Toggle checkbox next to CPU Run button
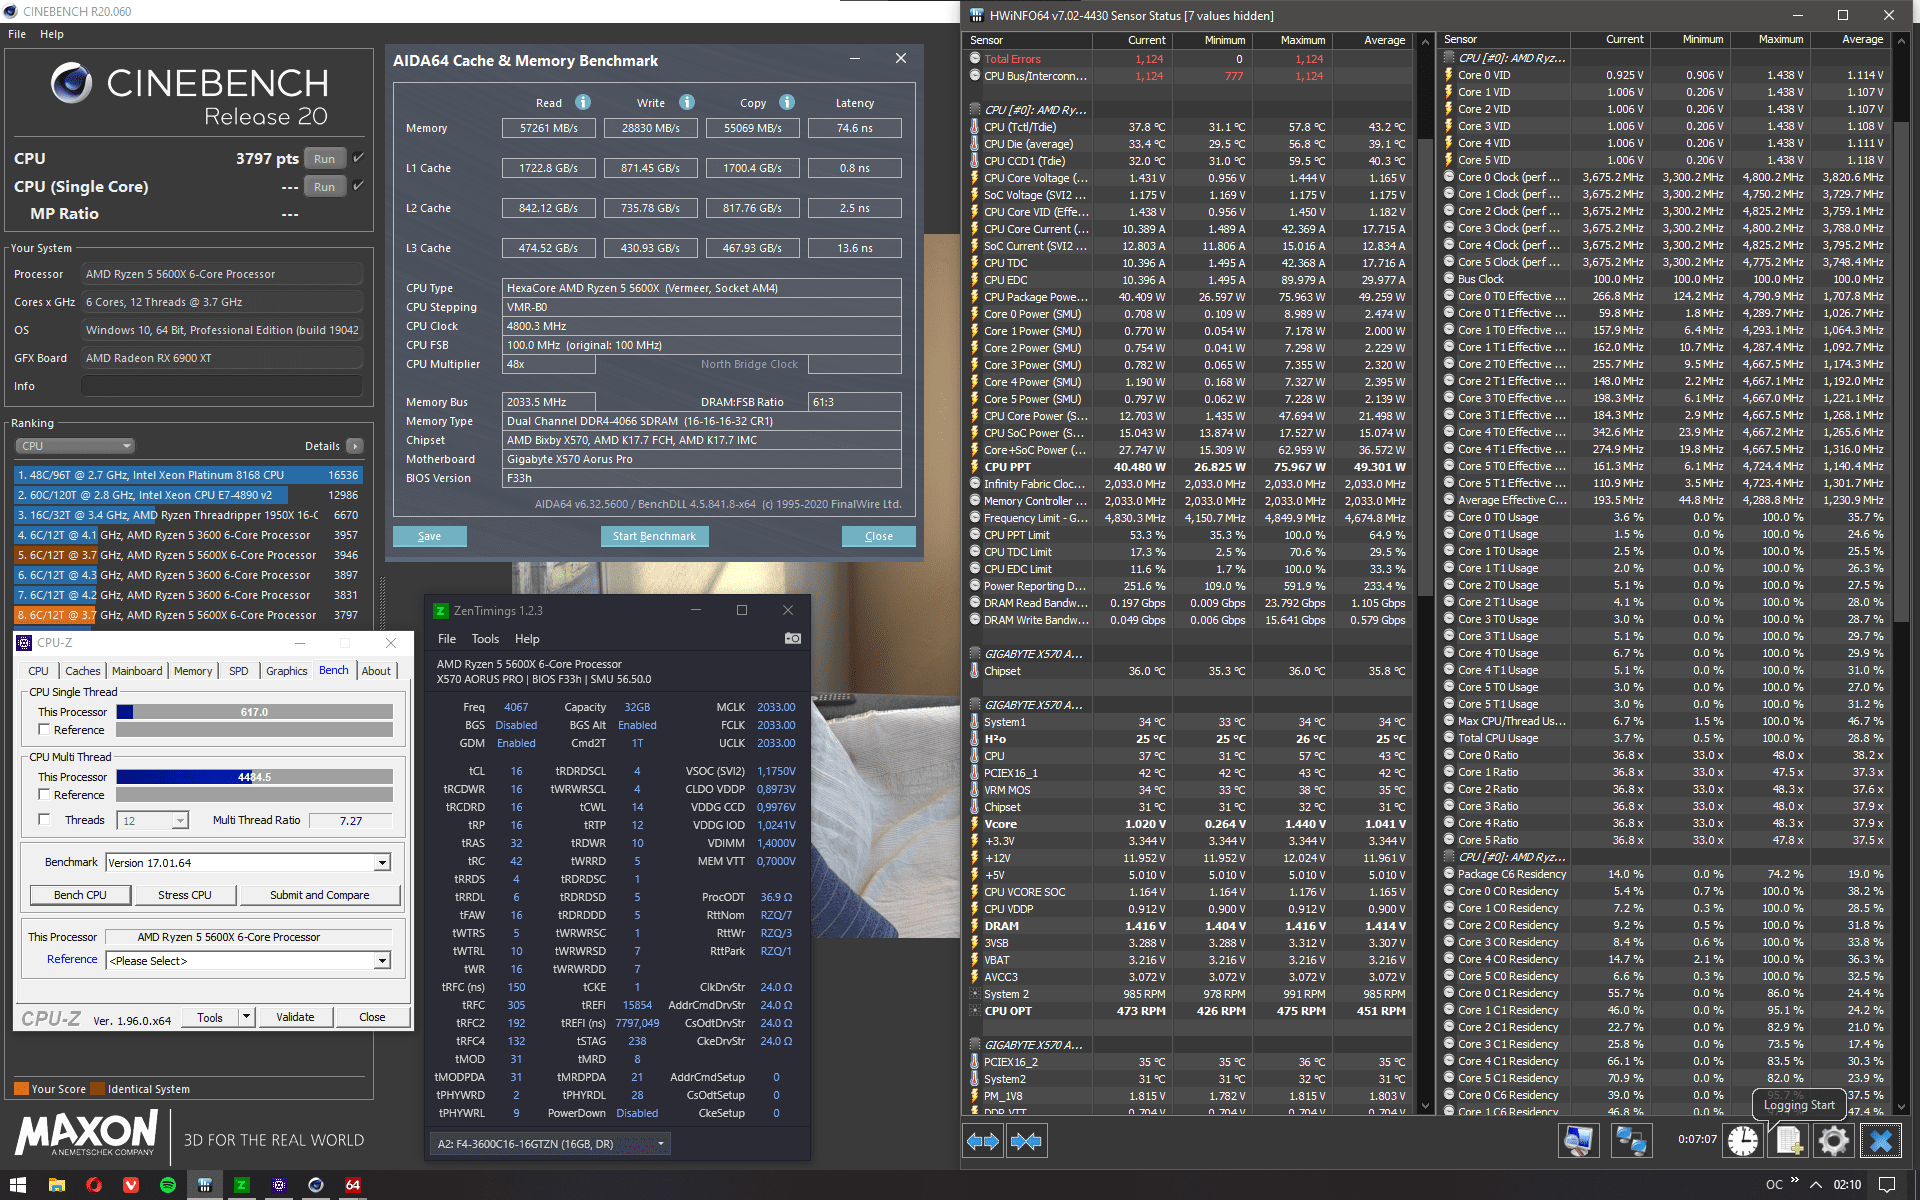1920x1200 pixels. pos(359,158)
